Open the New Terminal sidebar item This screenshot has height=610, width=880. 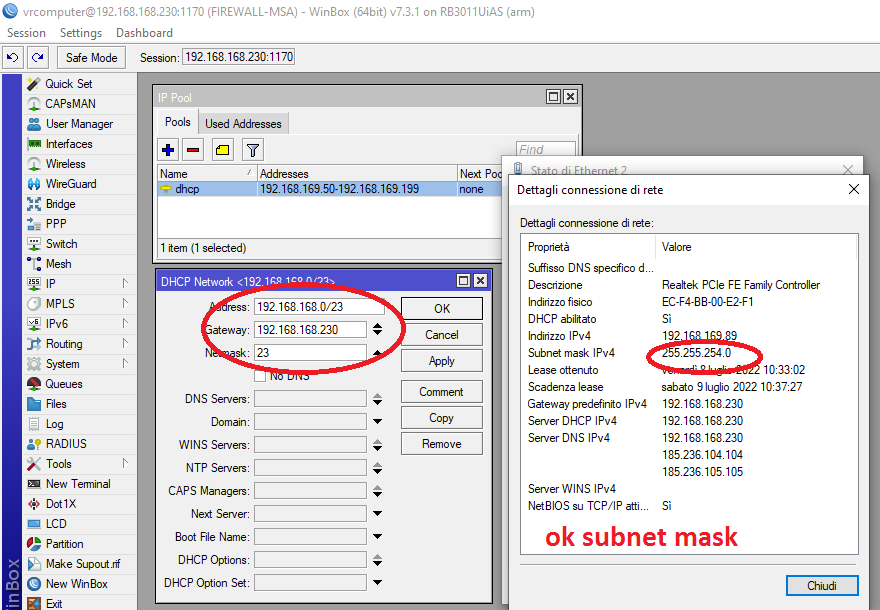pyautogui.click(x=78, y=484)
